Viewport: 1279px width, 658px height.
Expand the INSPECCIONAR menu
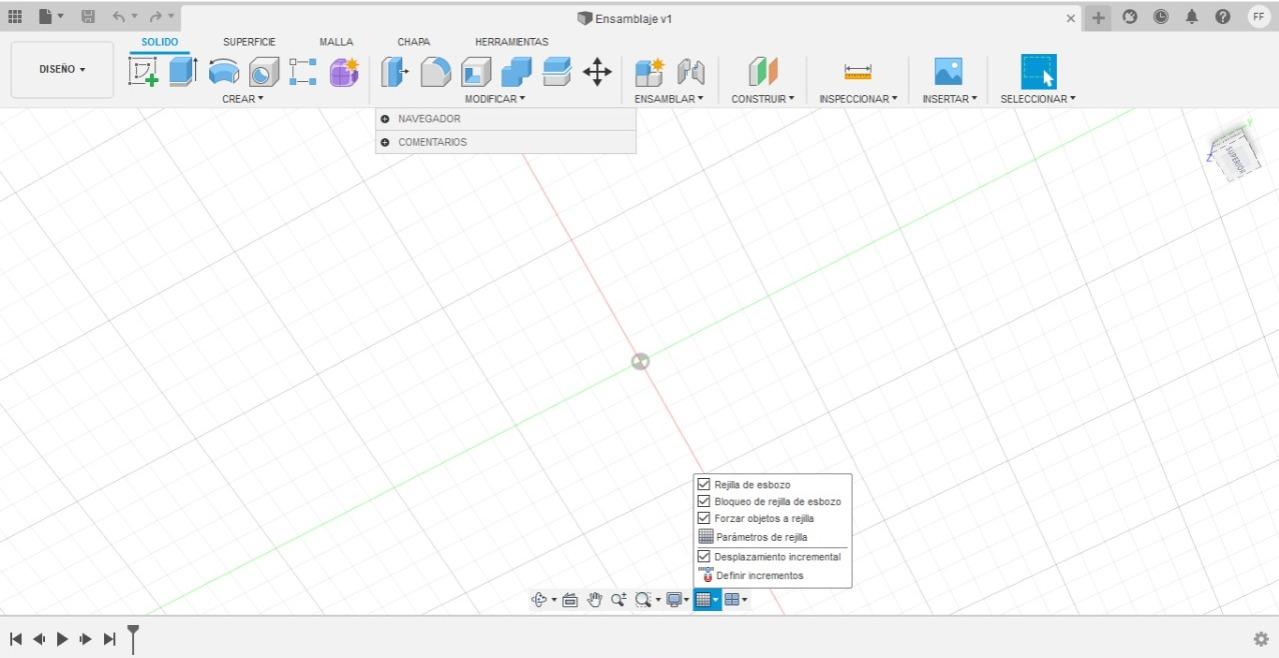(x=858, y=99)
